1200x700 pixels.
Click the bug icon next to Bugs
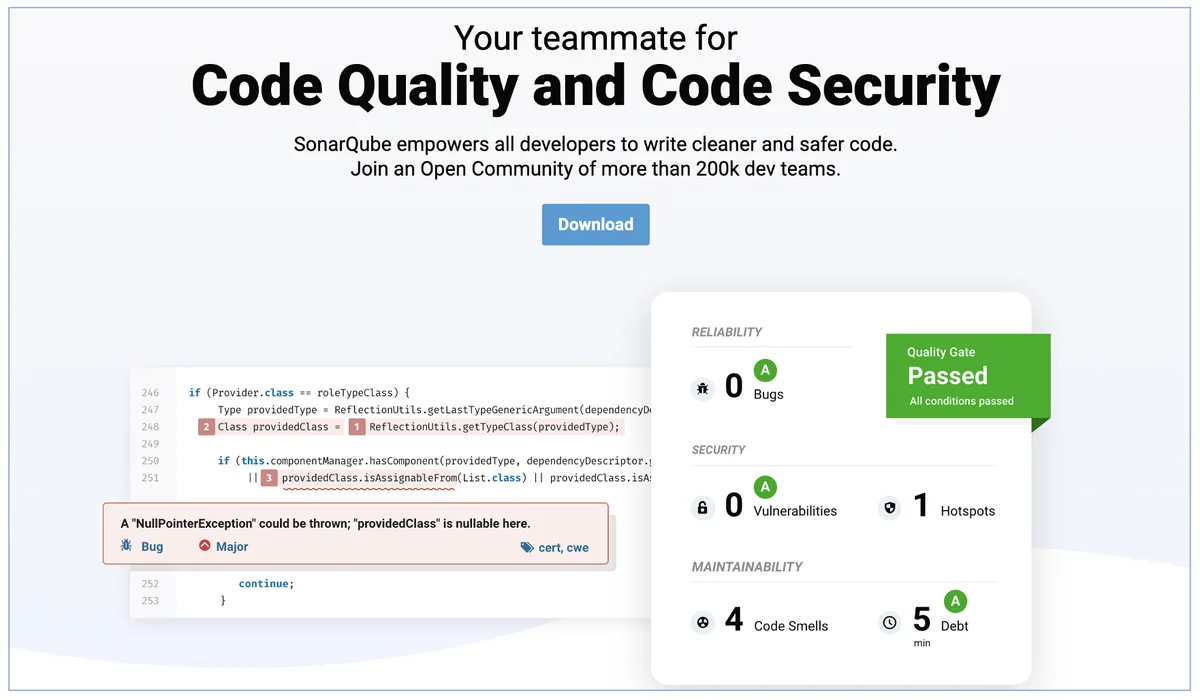pyautogui.click(x=702, y=388)
